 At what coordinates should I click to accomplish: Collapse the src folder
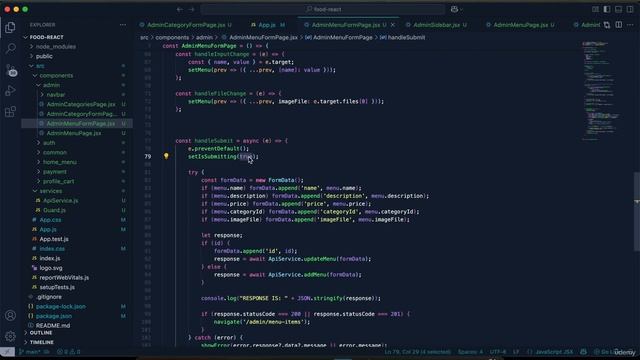40,66
